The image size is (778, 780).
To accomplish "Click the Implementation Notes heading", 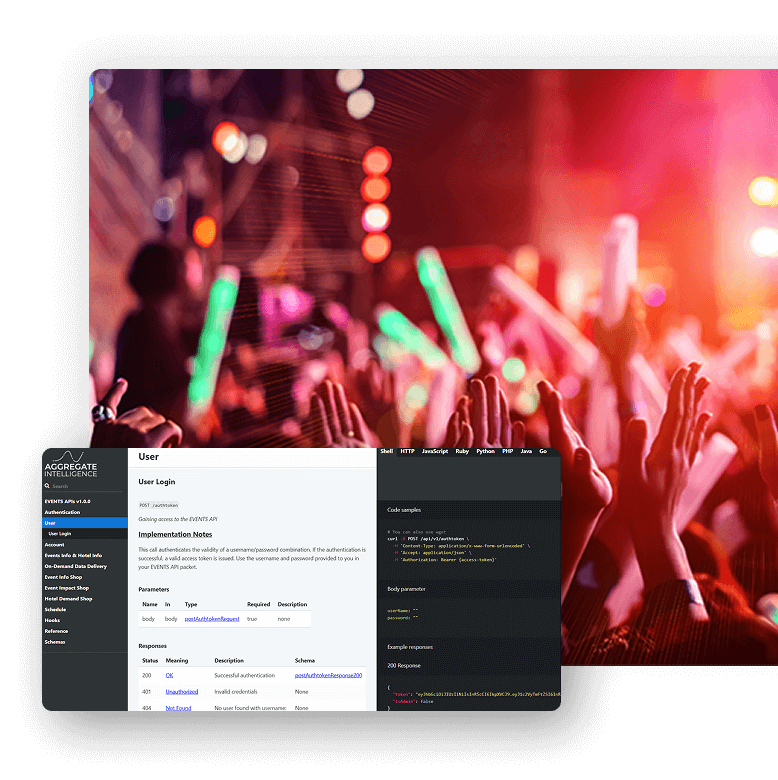I will click(x=175, y=534).
